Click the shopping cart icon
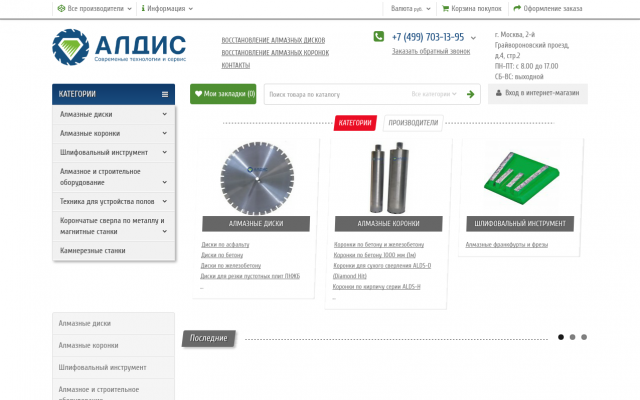The image size is (640, 400). [445, 8]
